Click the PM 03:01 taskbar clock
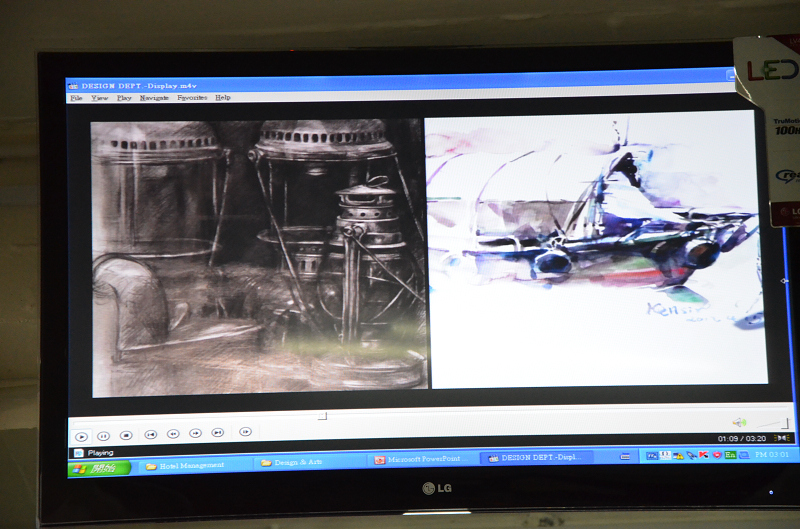 772,454
